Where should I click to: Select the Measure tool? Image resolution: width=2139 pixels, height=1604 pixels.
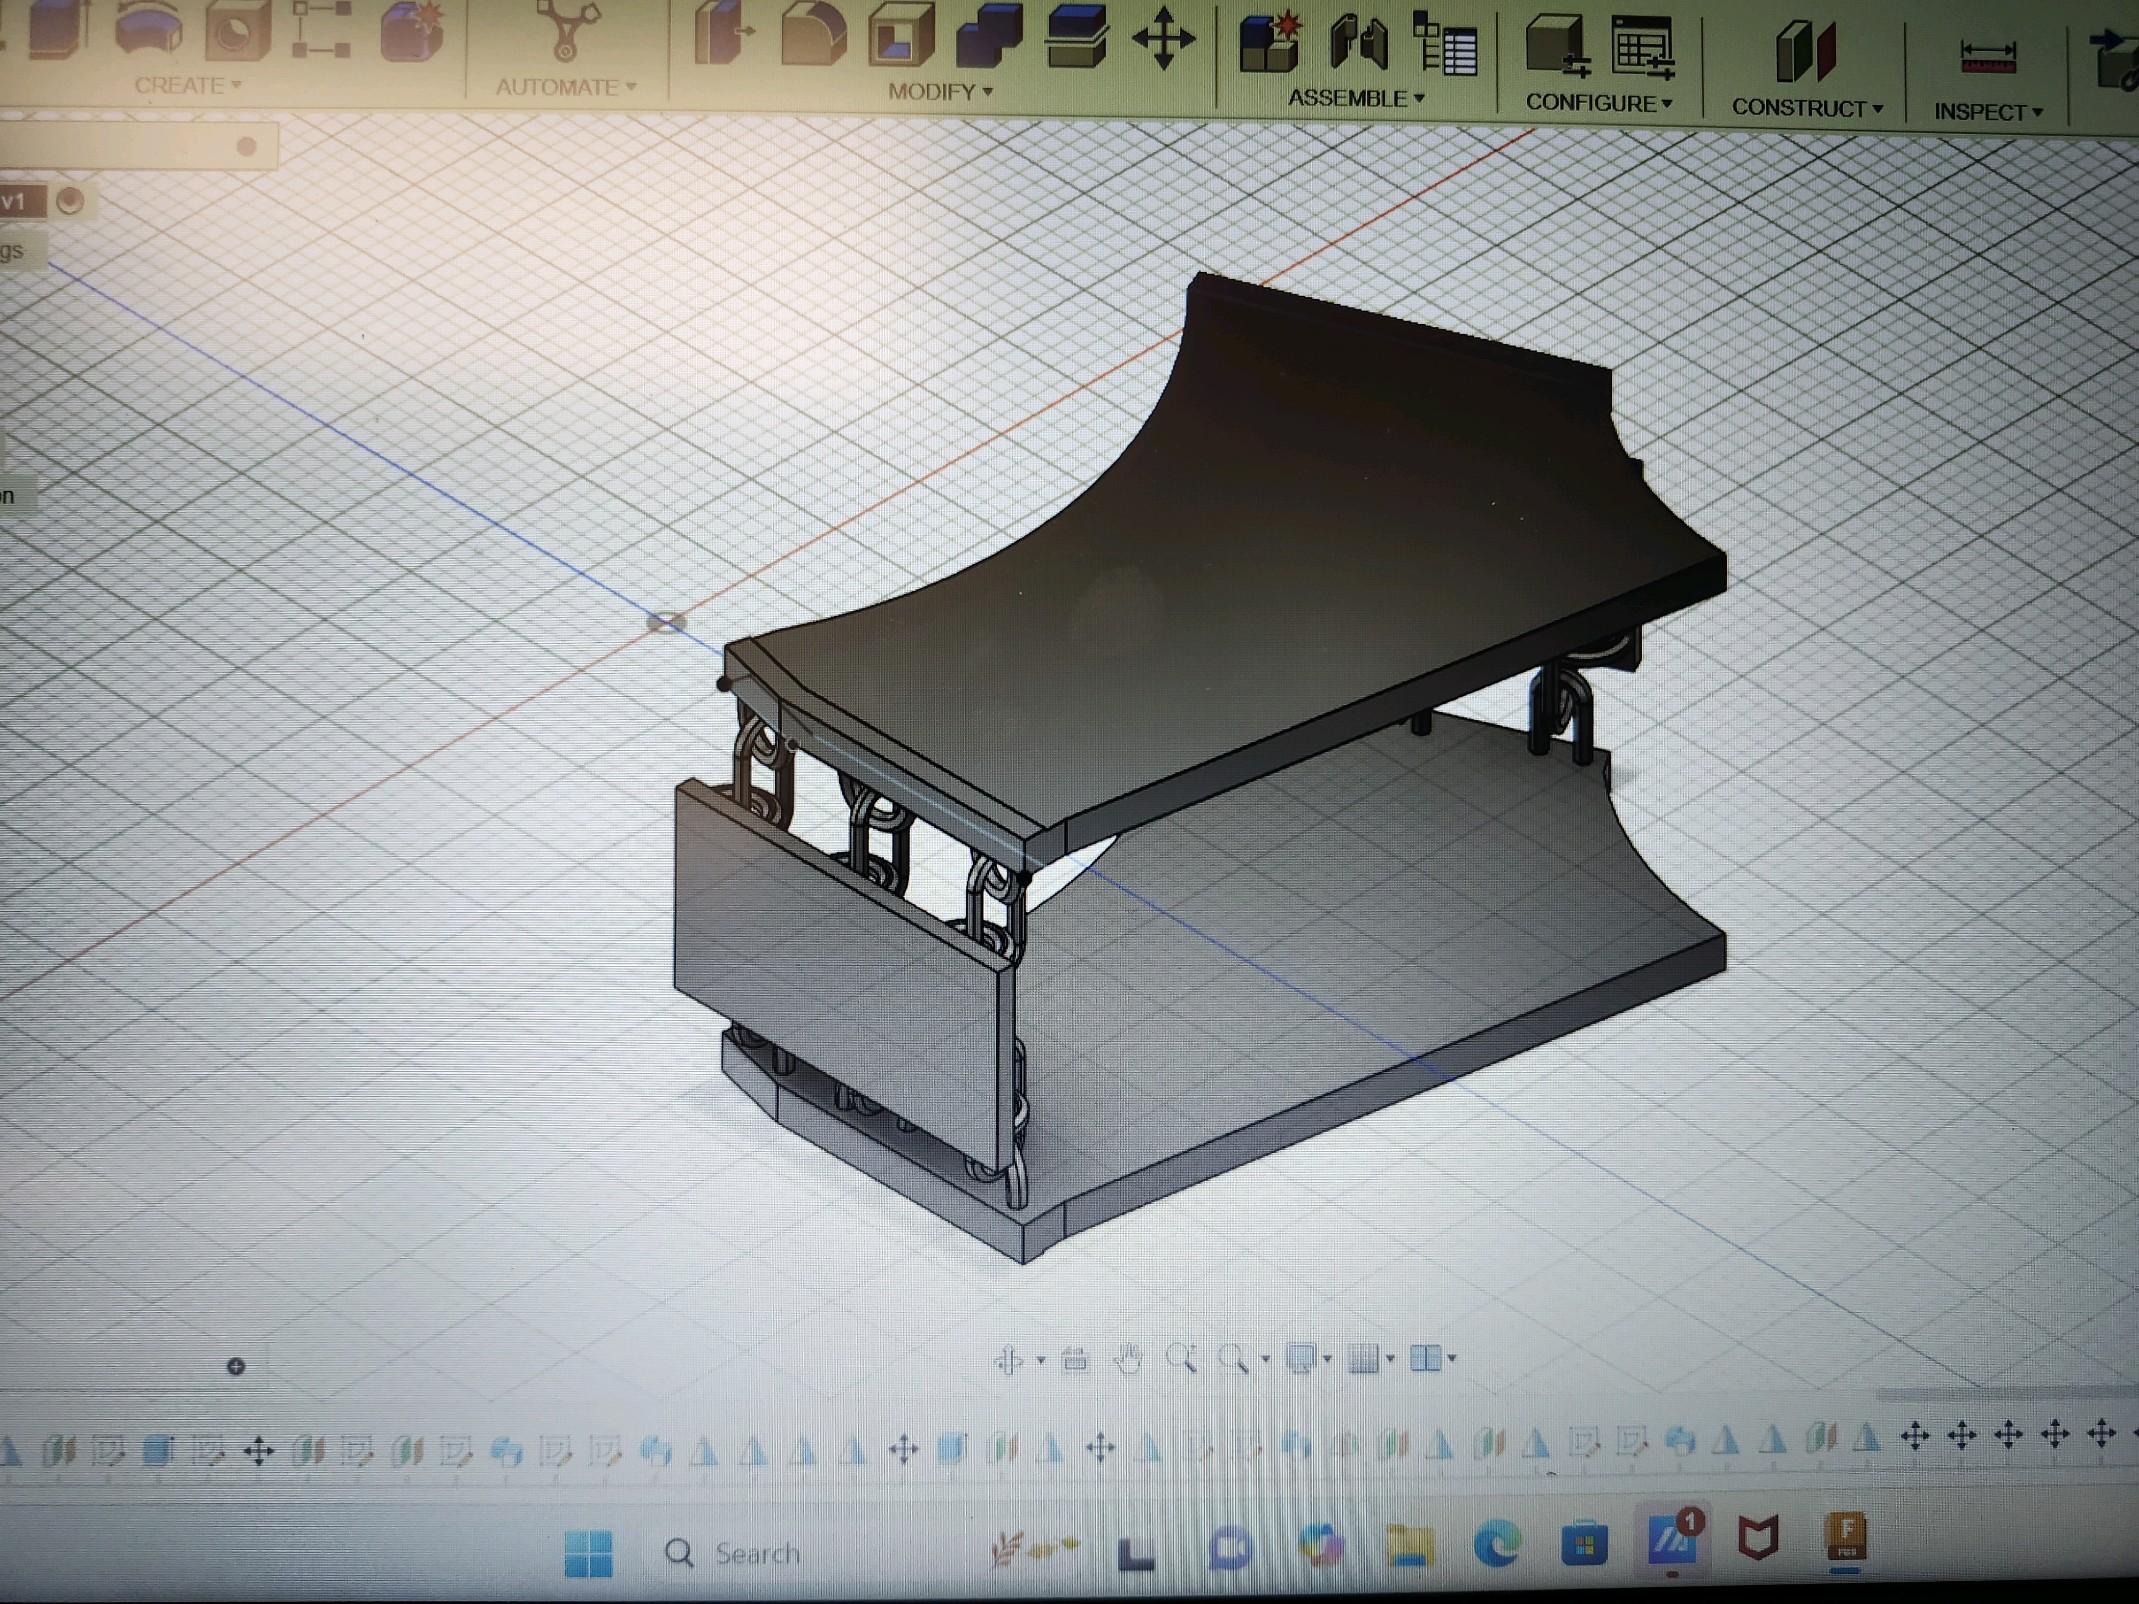pyautogui.click(x=1988, y=56)
